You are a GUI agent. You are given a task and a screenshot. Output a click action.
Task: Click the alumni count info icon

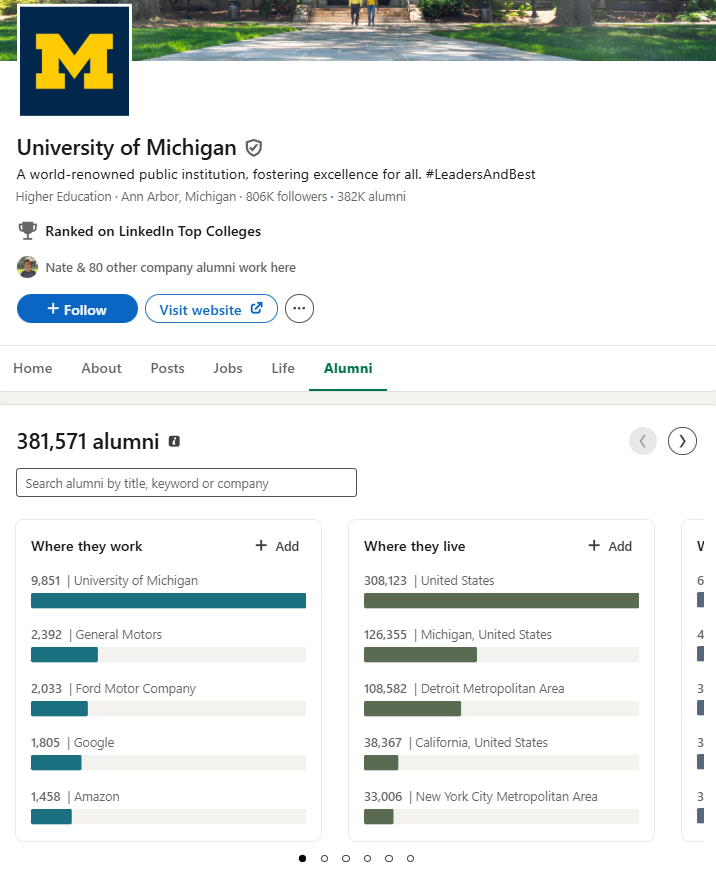pyautogui.click(x=175, y=441)
